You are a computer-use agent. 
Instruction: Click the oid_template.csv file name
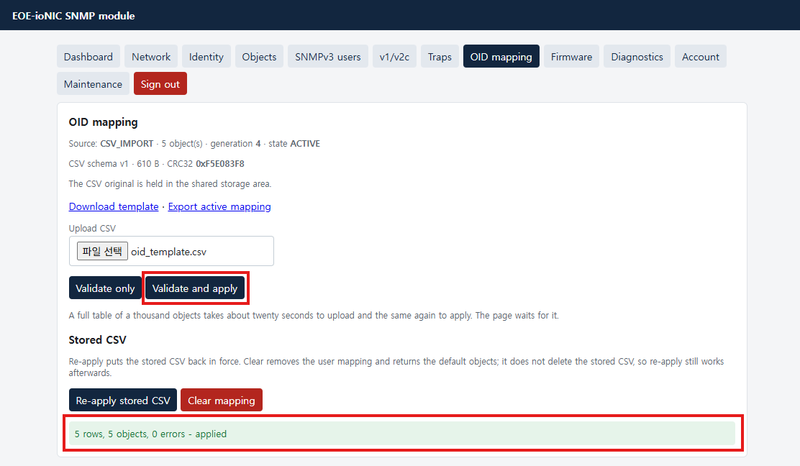(169, 252)
